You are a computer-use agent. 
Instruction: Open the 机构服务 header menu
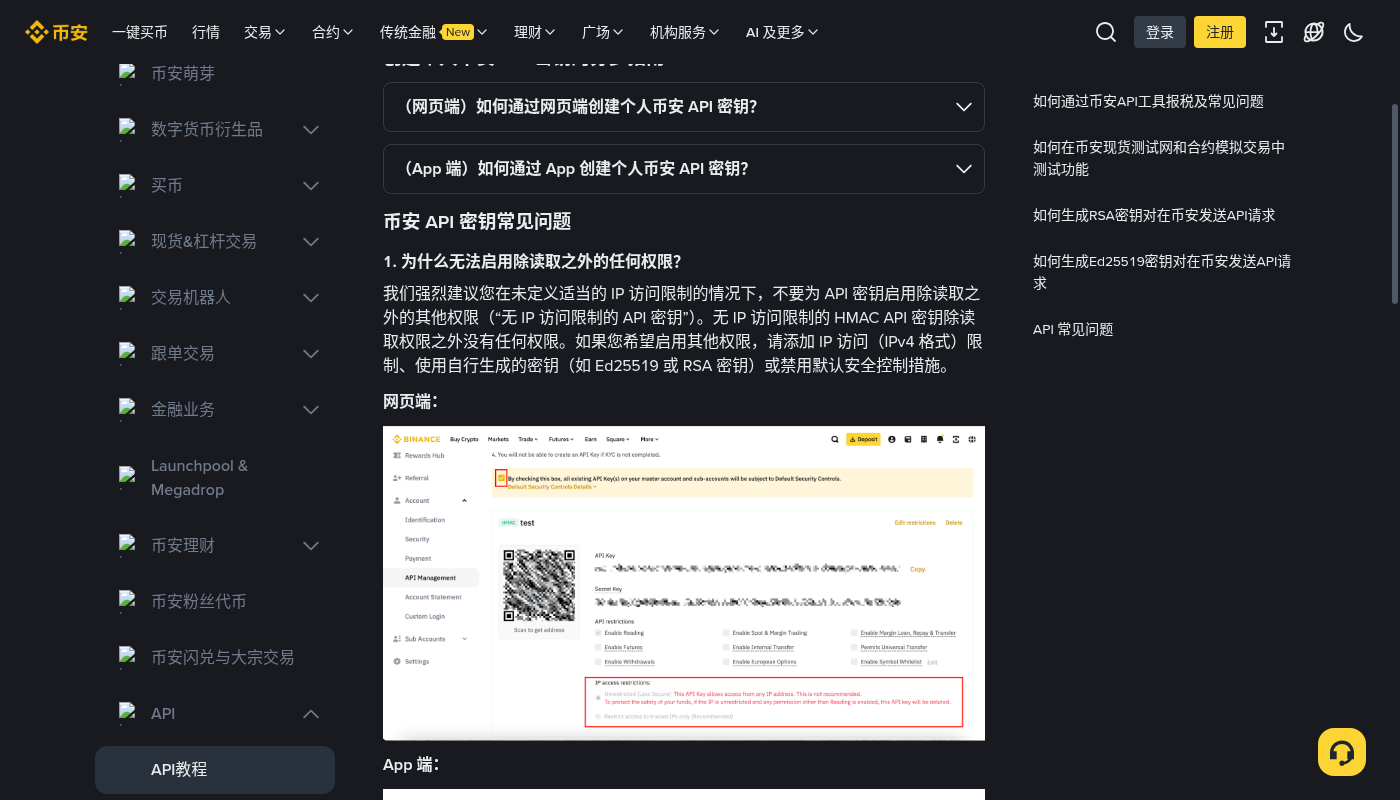[x=685, y=32]
